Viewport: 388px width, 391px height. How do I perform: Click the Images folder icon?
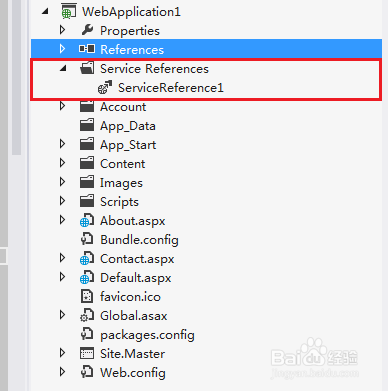87,182
